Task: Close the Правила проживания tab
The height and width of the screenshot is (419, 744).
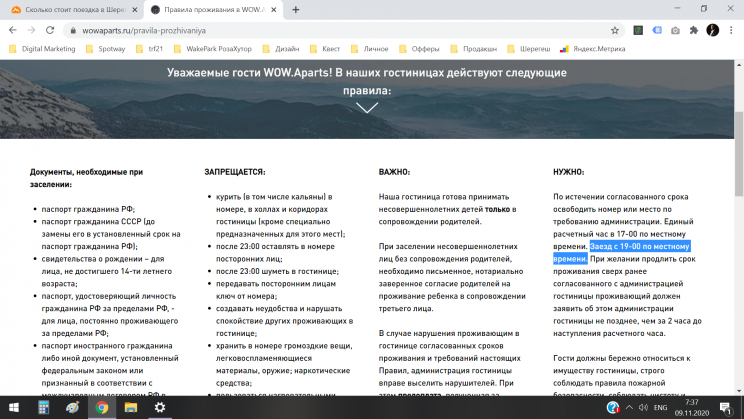Action: (x=274, y=9)
